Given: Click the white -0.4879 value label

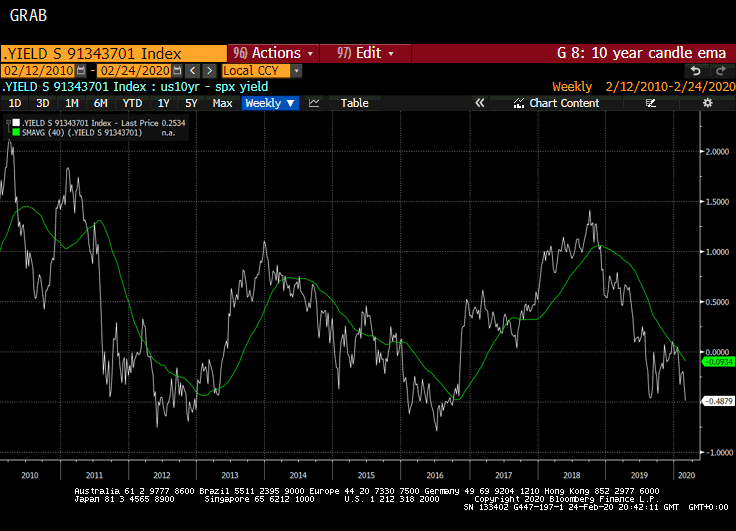Looking at the screenshot, I should point(718,401).
